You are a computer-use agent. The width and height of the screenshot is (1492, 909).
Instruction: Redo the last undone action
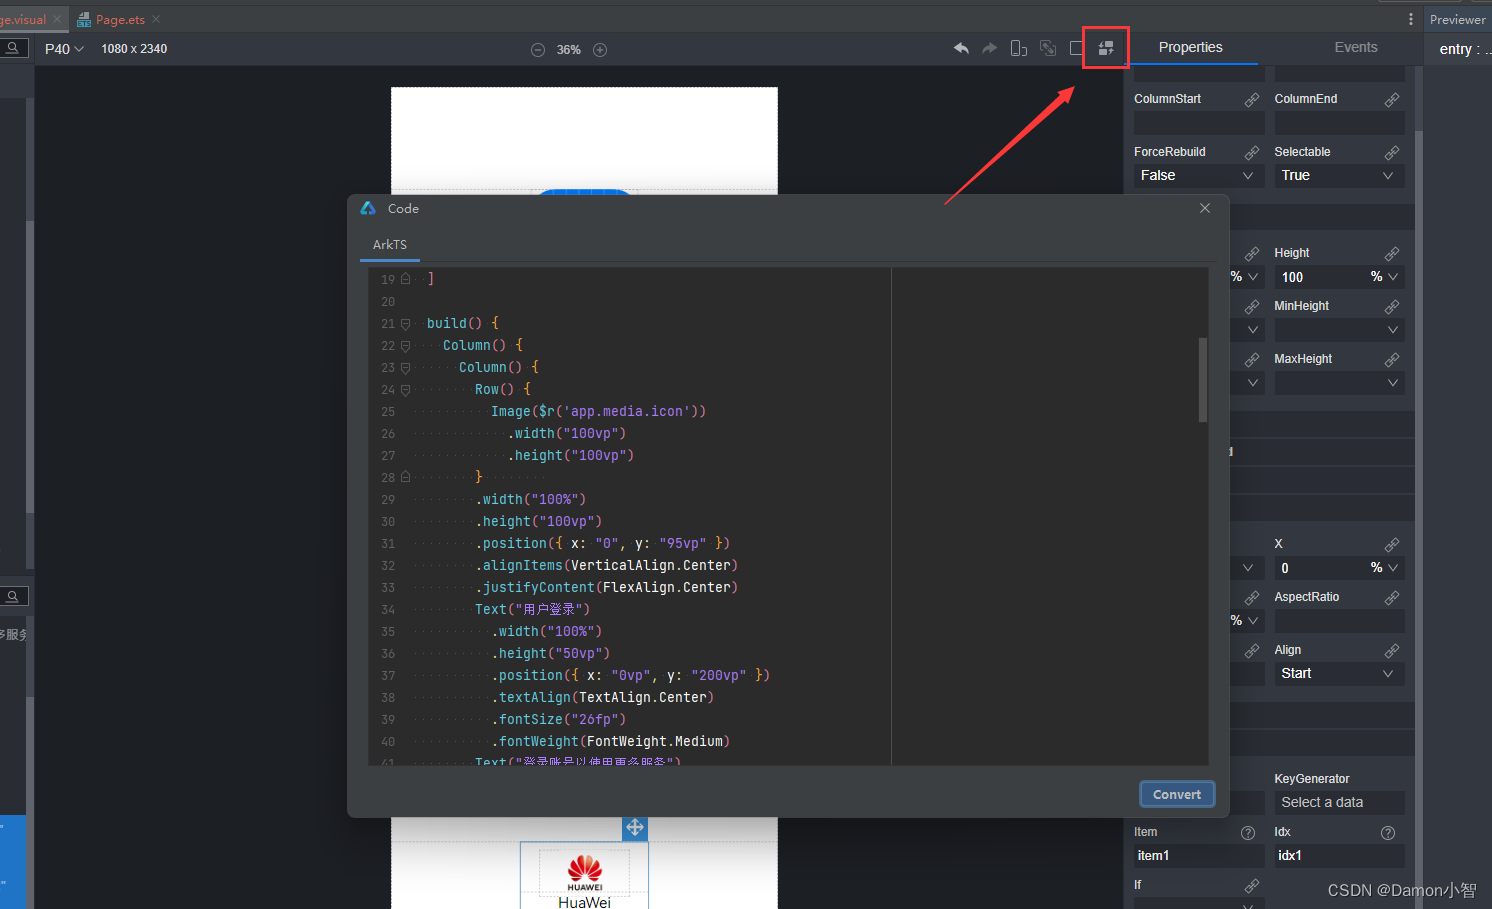coord(989,48)
